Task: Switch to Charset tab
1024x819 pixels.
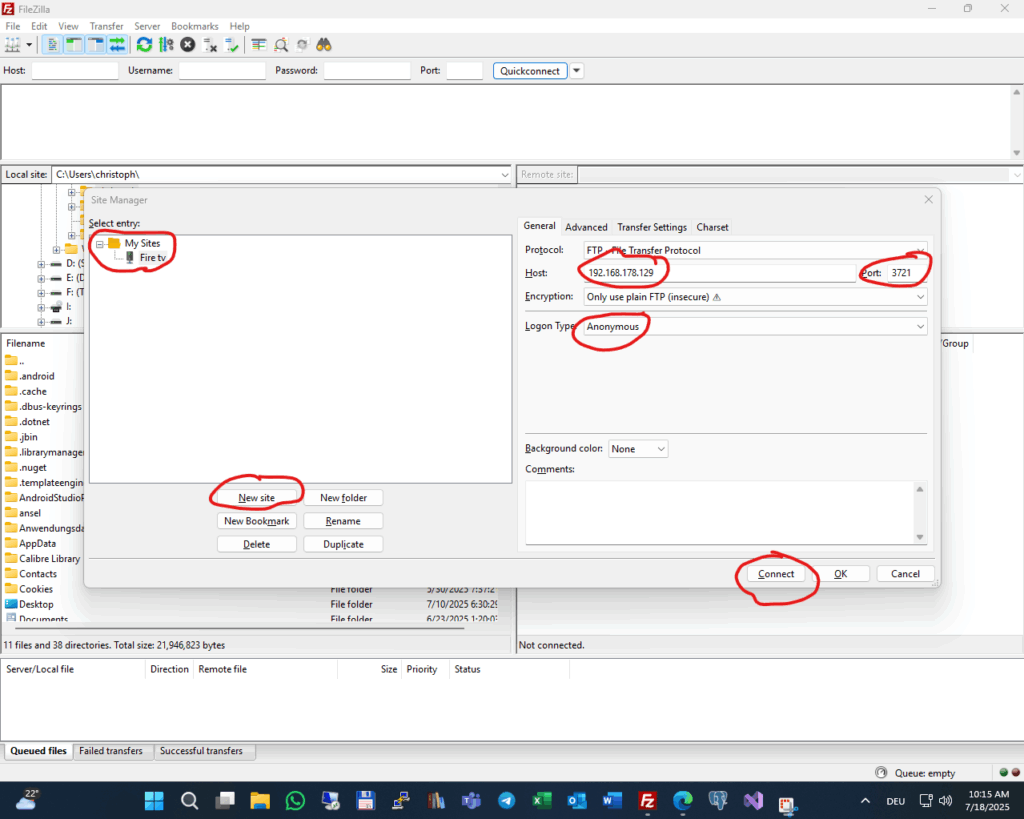Action: click(712, 227)
